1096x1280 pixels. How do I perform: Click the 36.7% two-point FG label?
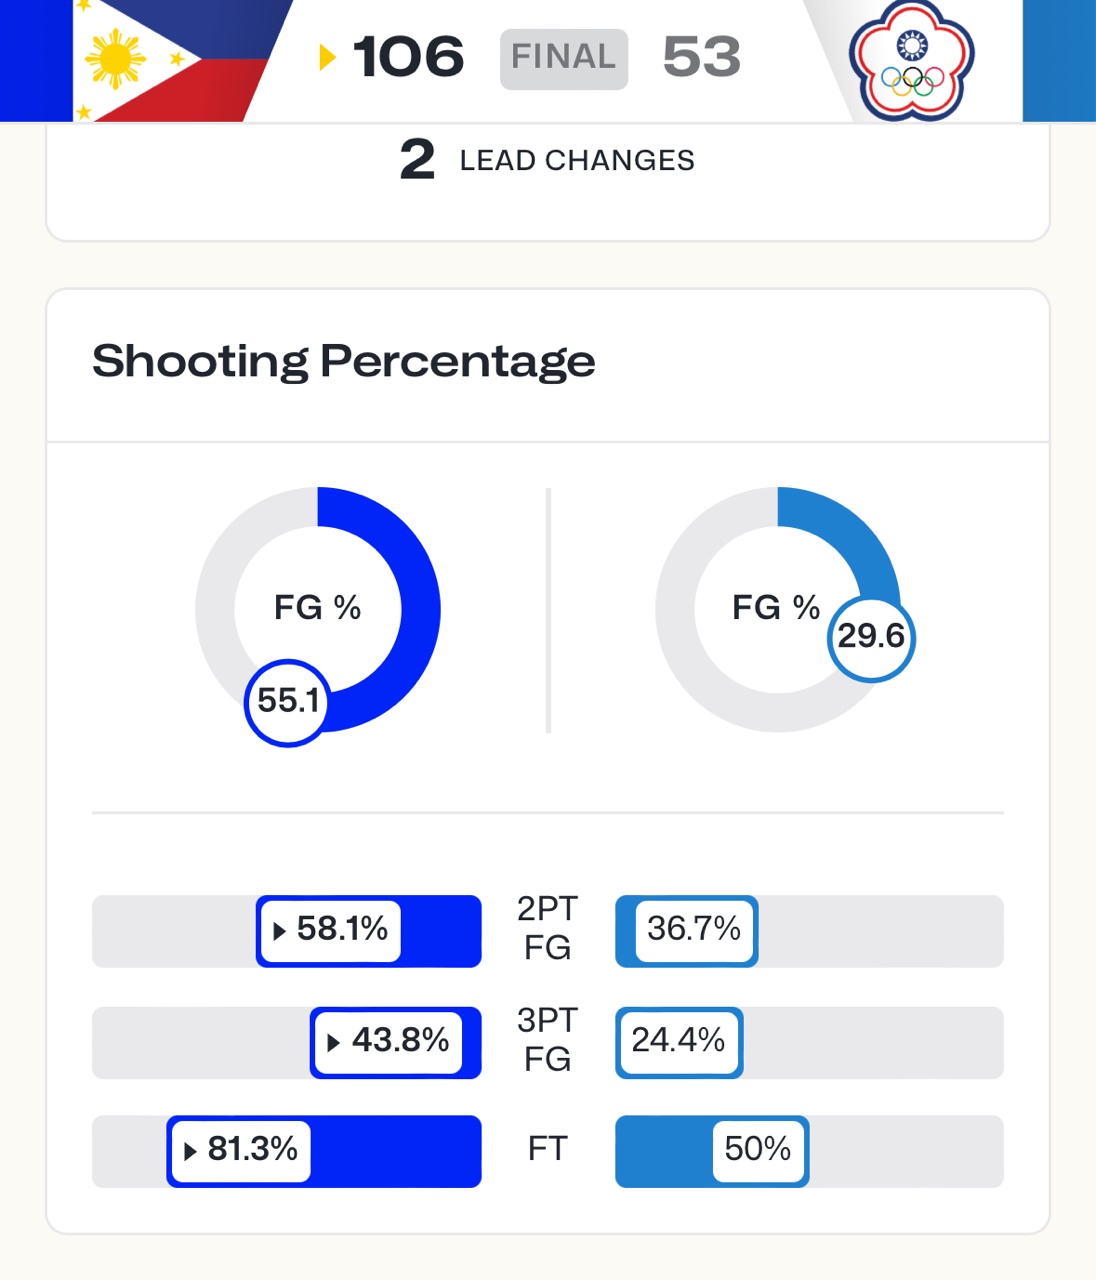point(694,930)
